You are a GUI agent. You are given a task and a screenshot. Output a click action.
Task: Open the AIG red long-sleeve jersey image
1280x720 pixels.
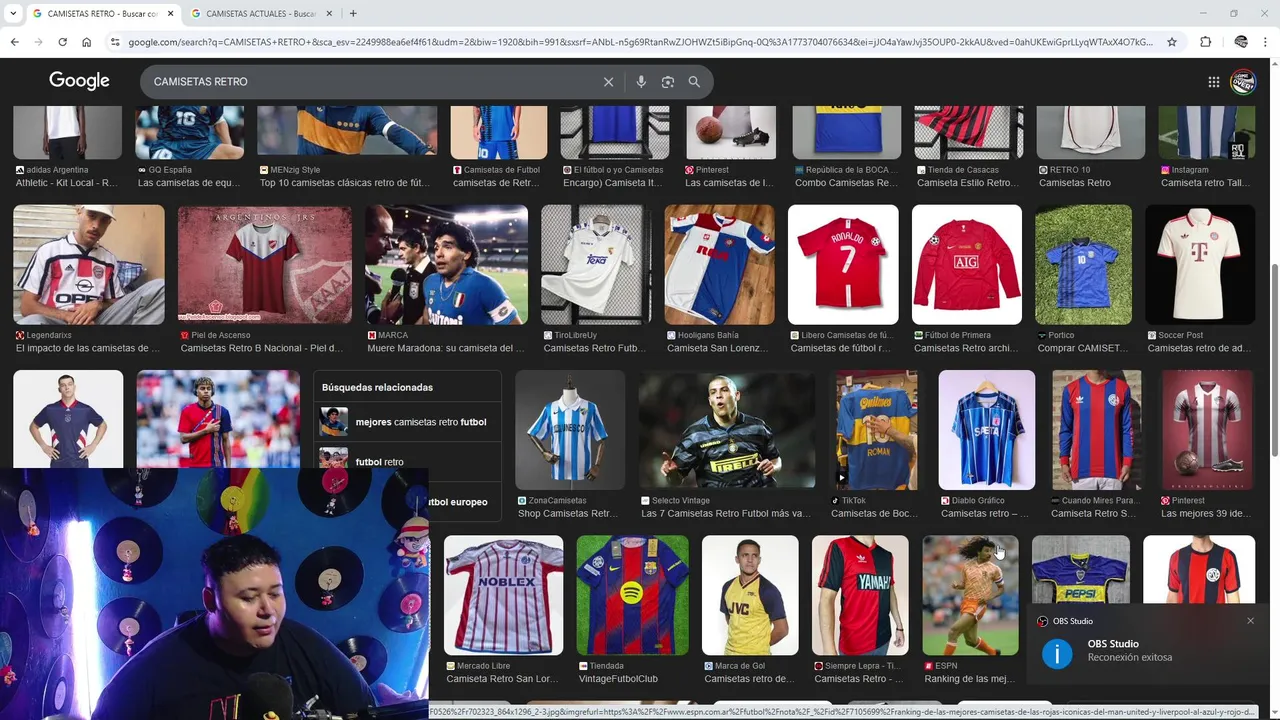pos(967,265)
